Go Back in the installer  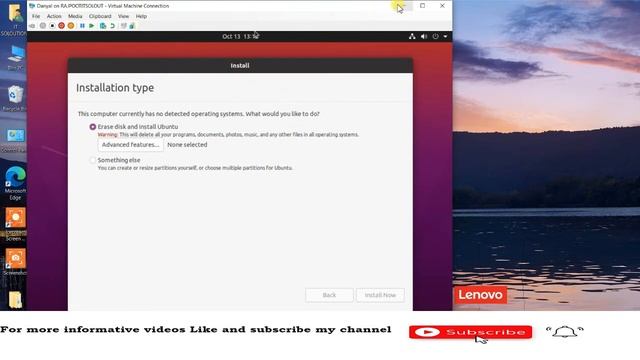coord(329,295)
